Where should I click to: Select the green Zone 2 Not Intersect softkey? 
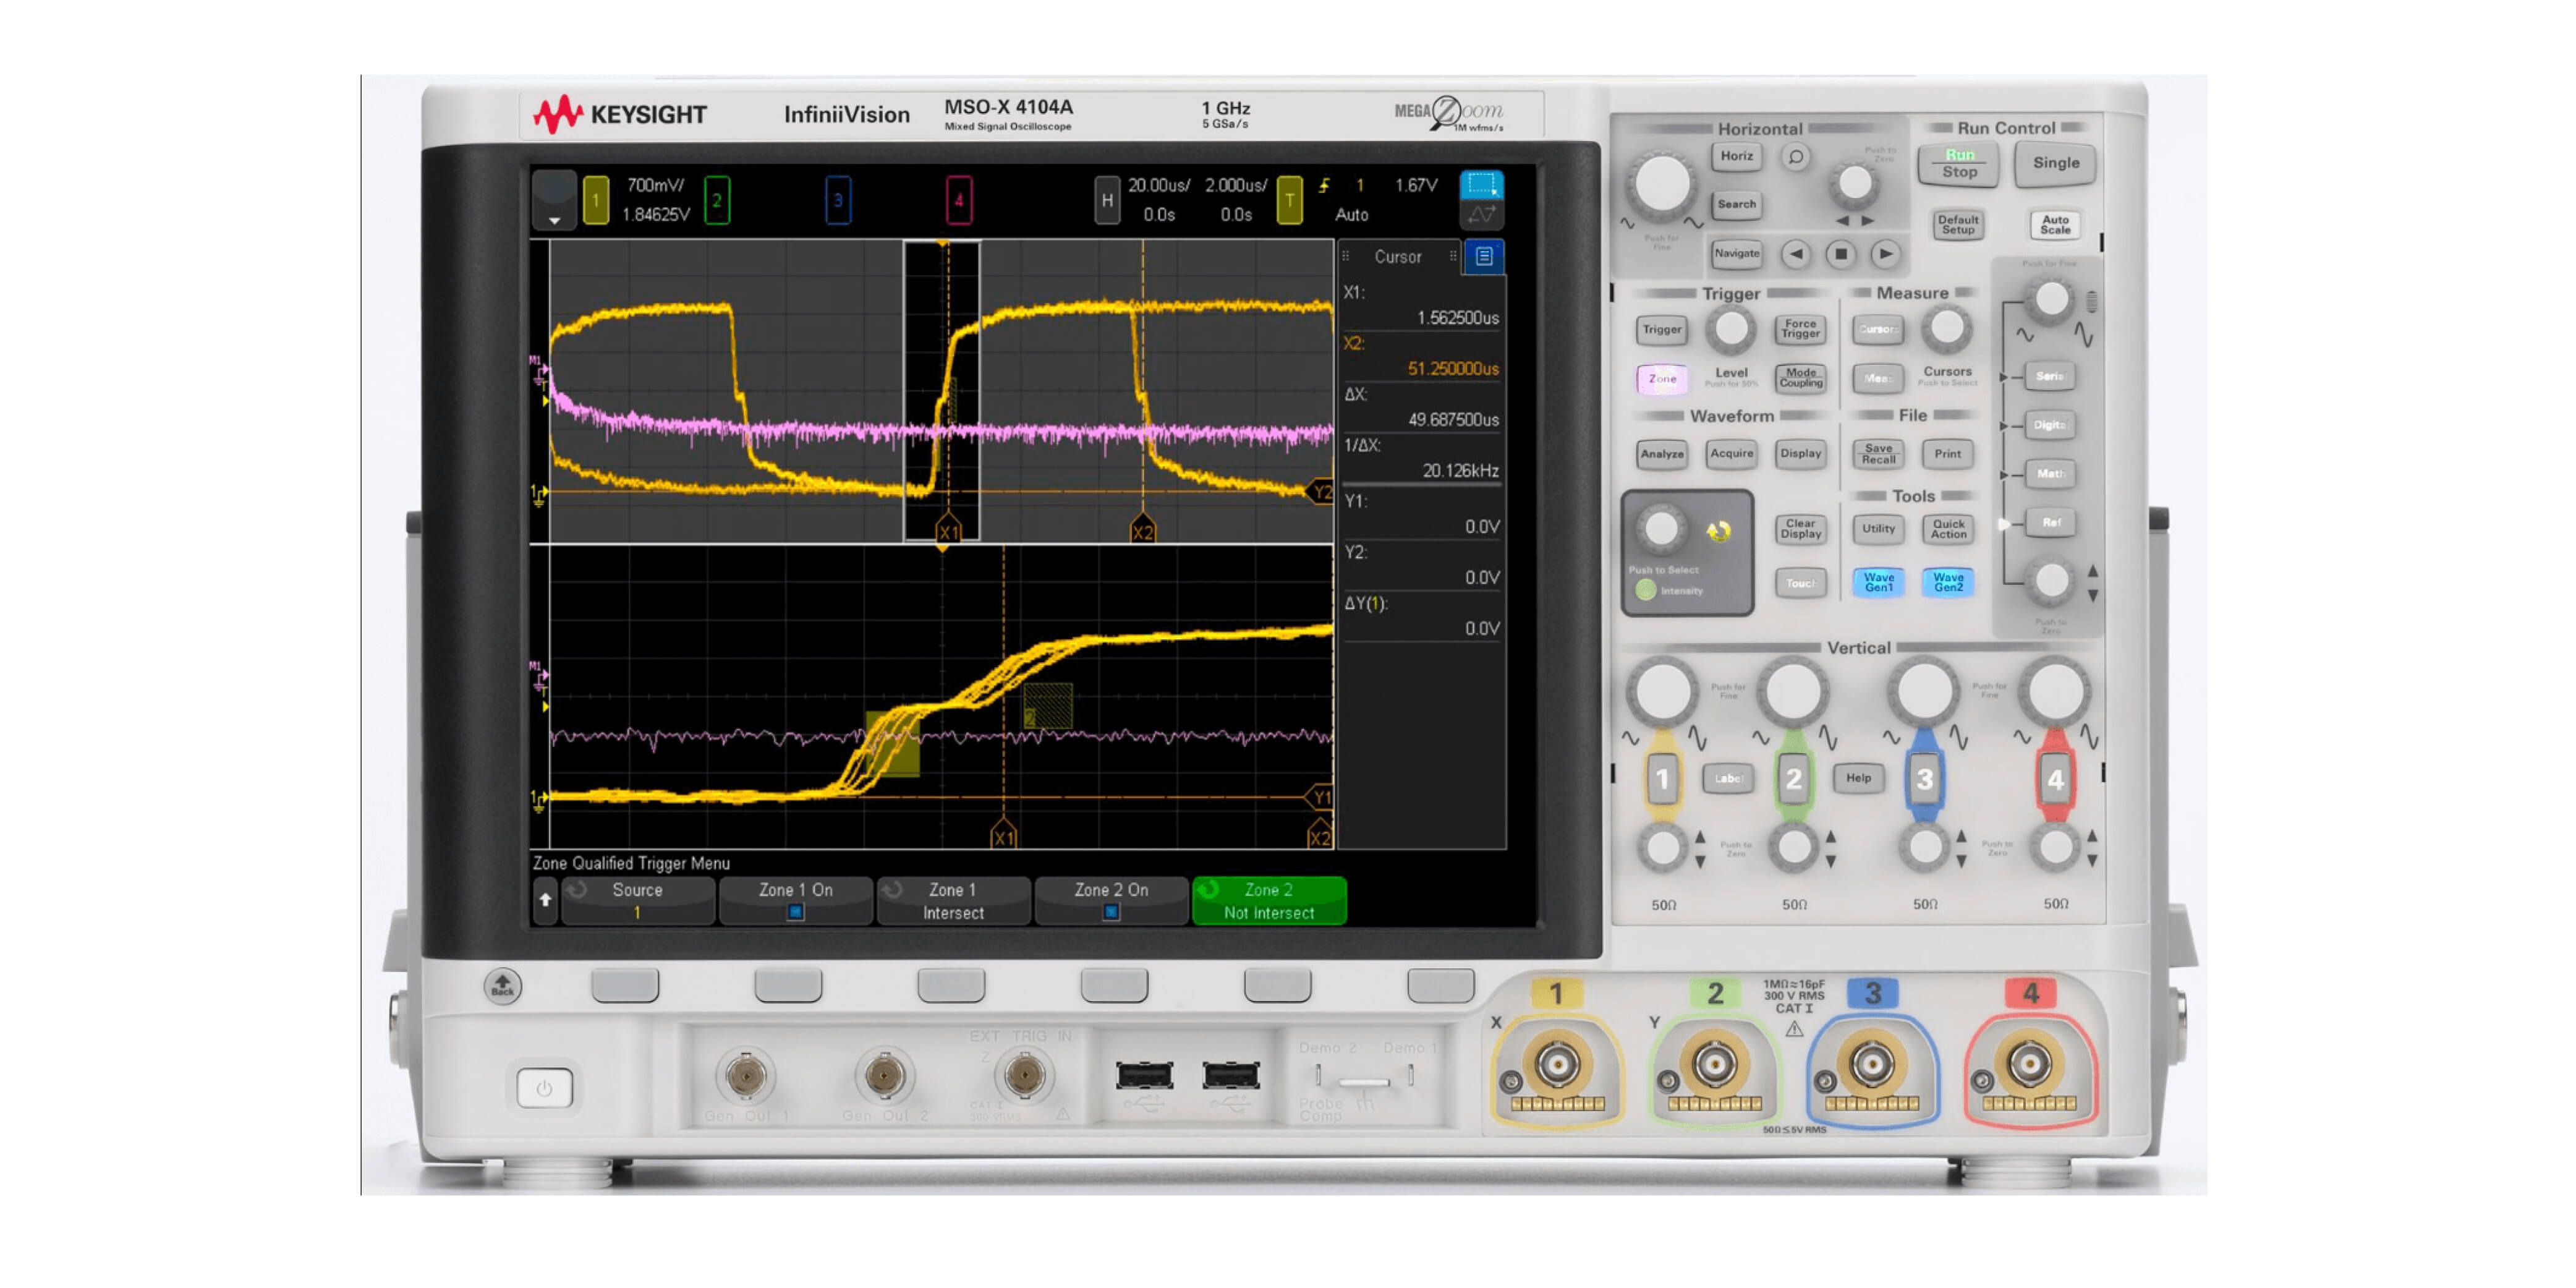coord(1269,900)
